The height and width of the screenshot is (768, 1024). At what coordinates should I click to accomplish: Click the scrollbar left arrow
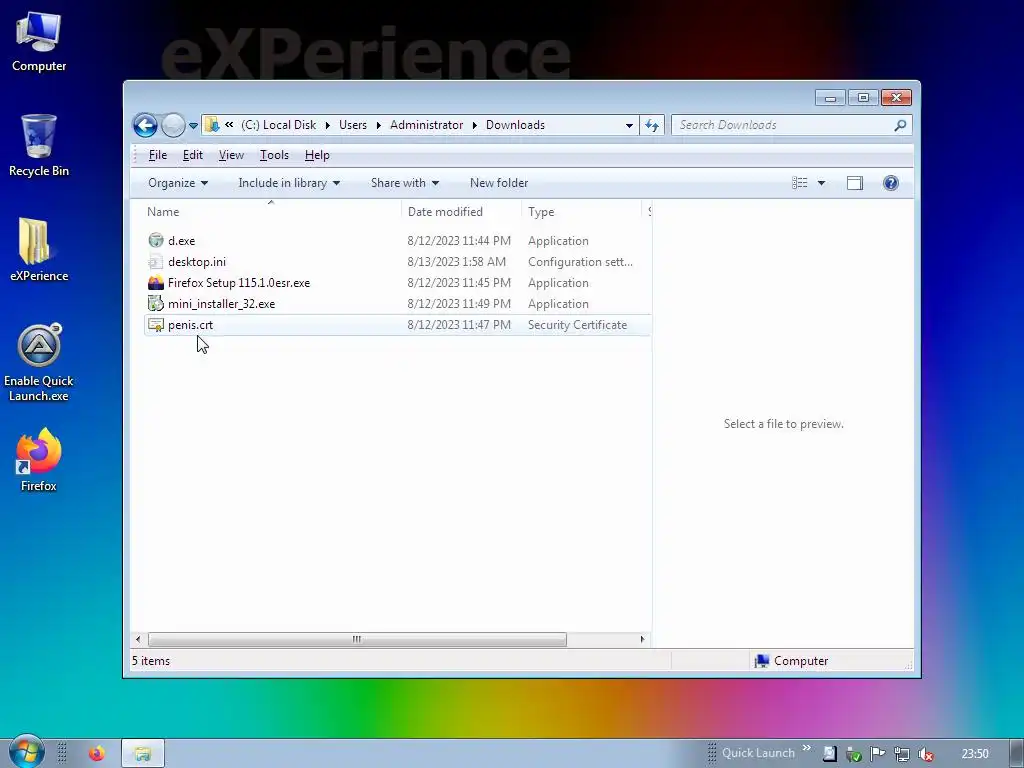point(138,639)
